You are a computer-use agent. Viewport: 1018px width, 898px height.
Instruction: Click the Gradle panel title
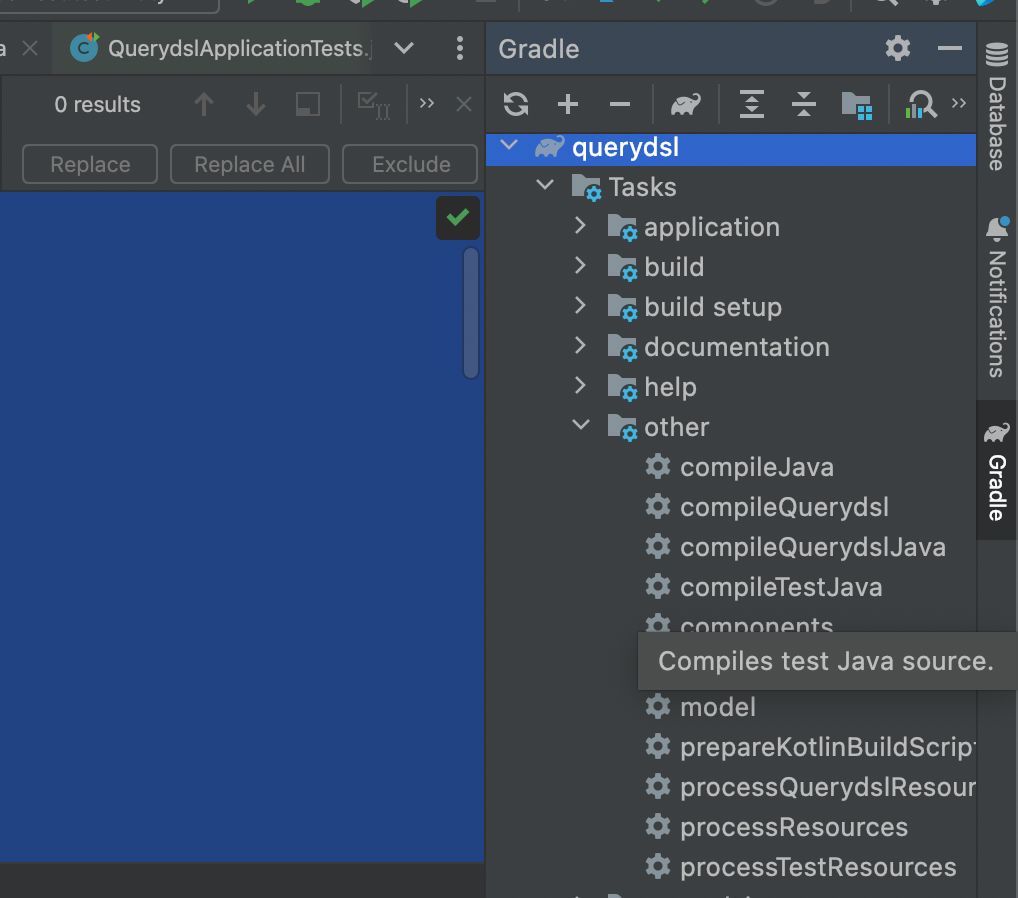click(x=538, y=49)
